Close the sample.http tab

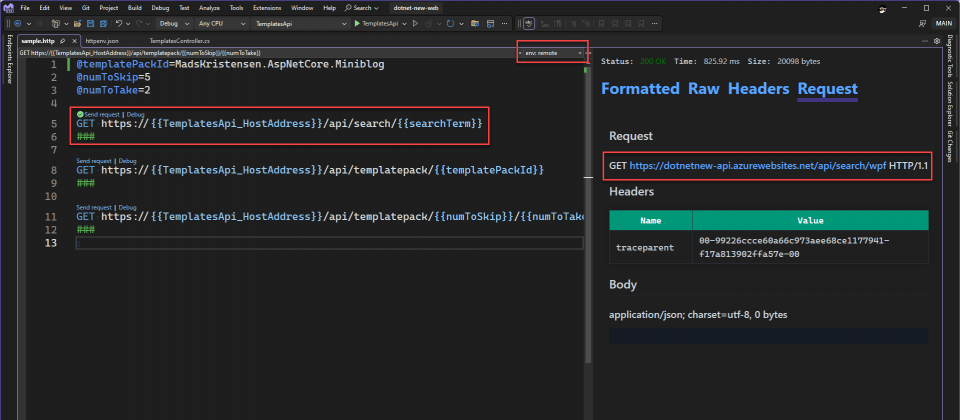point(73,40)
